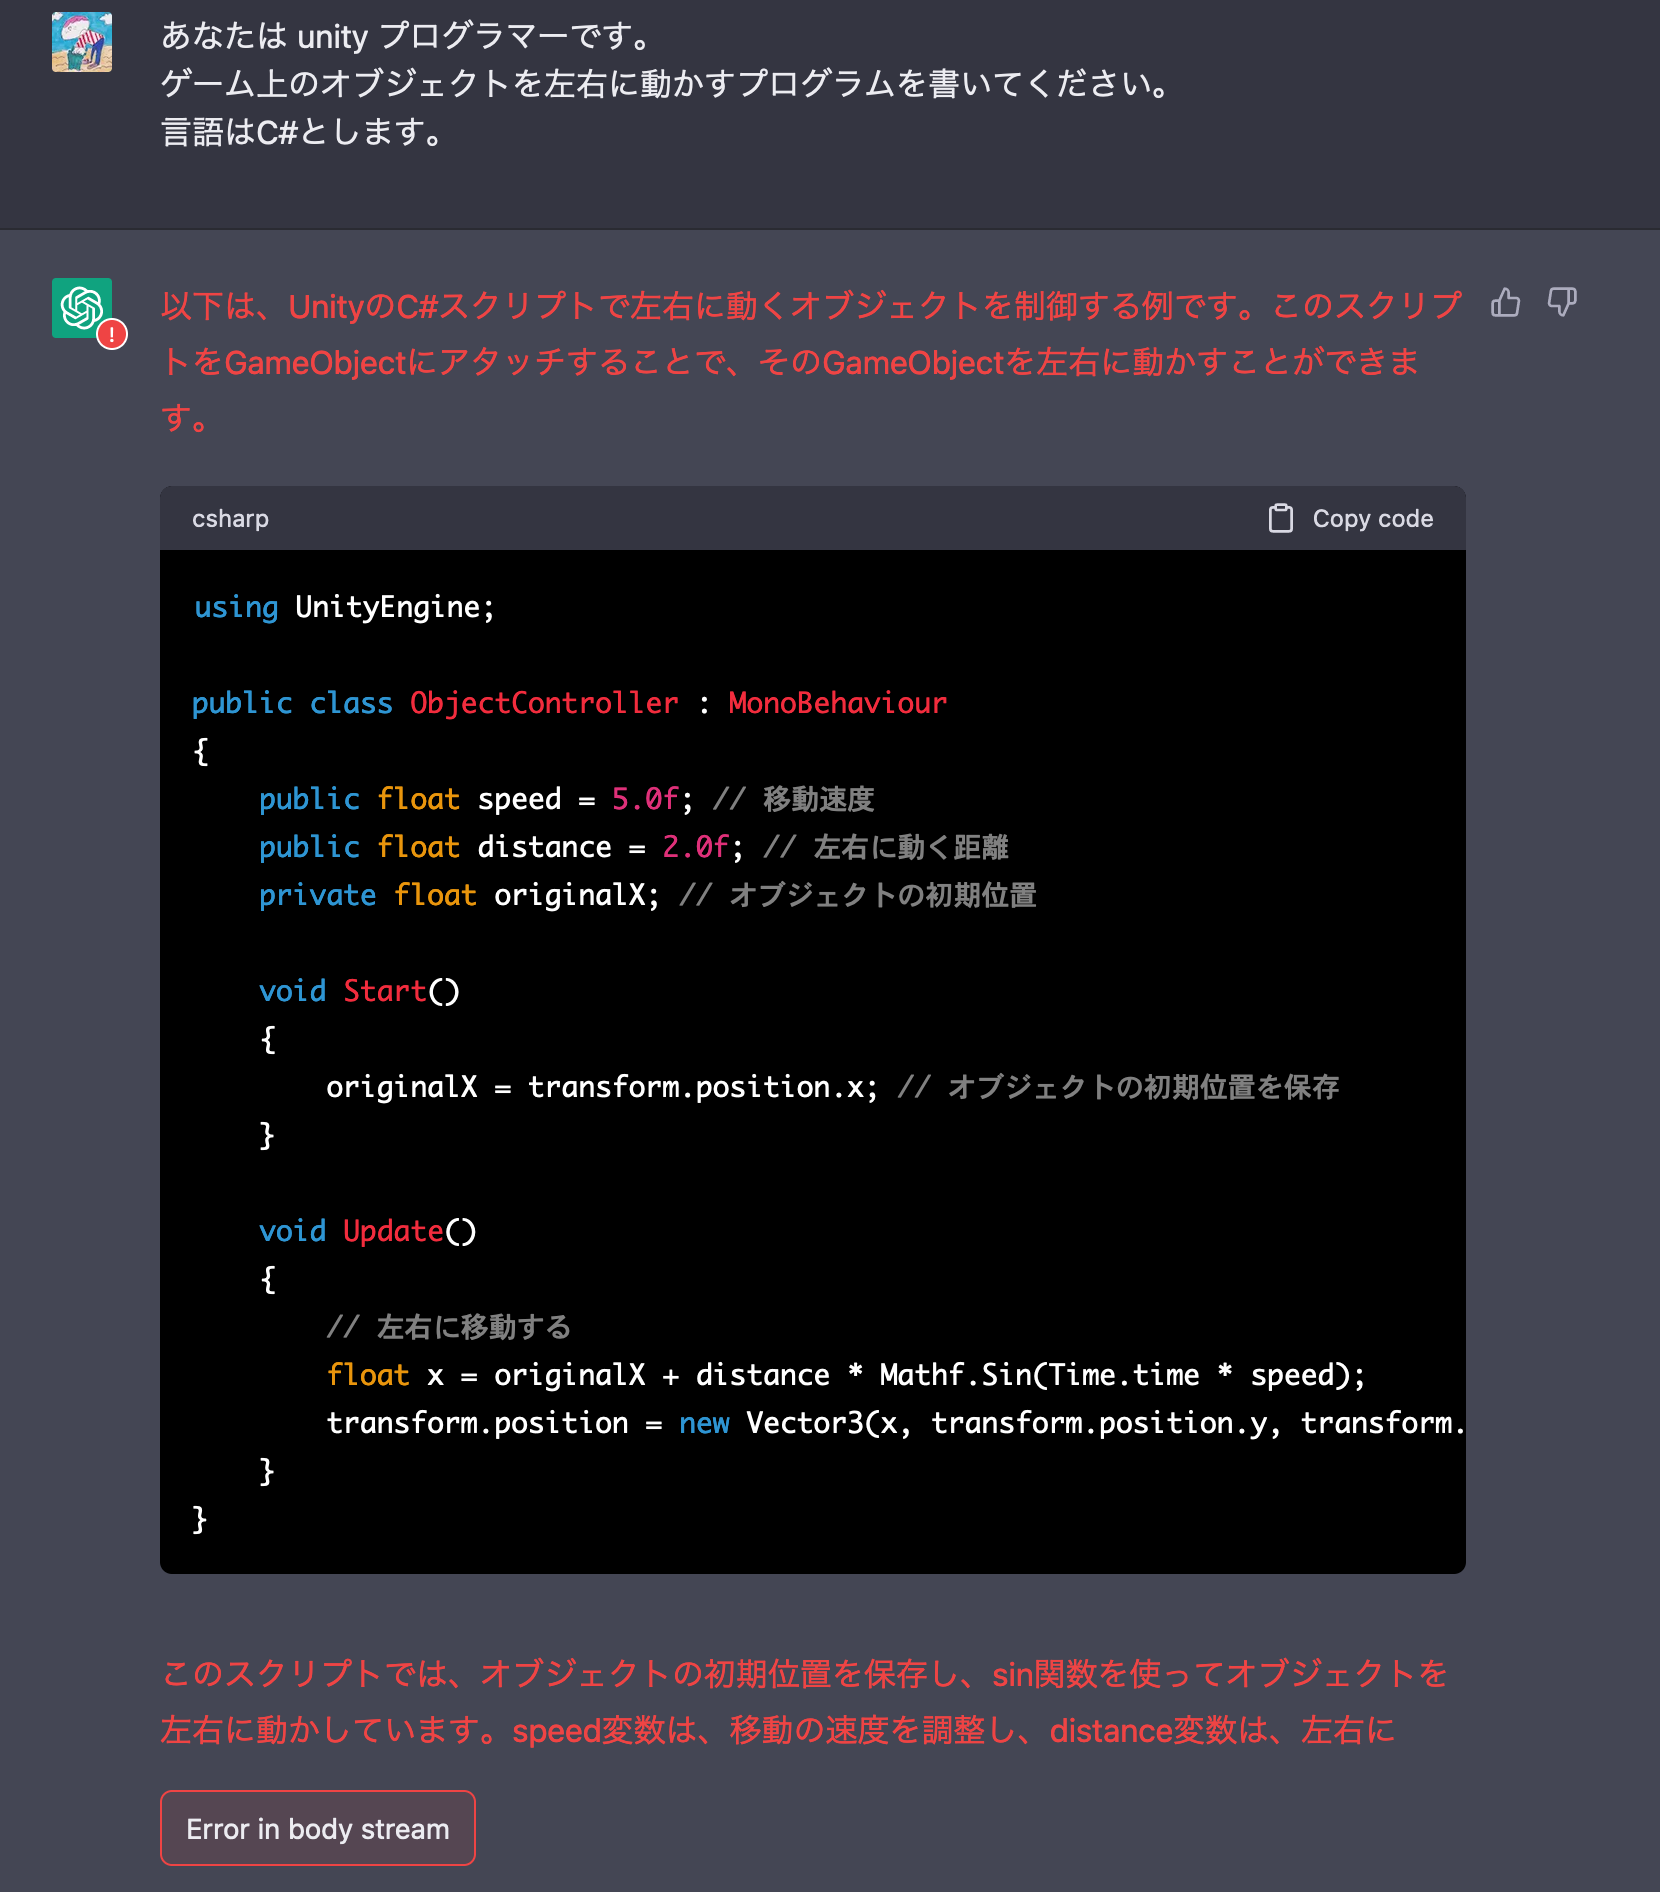Click the 'private float originalX' line
The image size is (1660, 1892).
[x=646, y=895]
